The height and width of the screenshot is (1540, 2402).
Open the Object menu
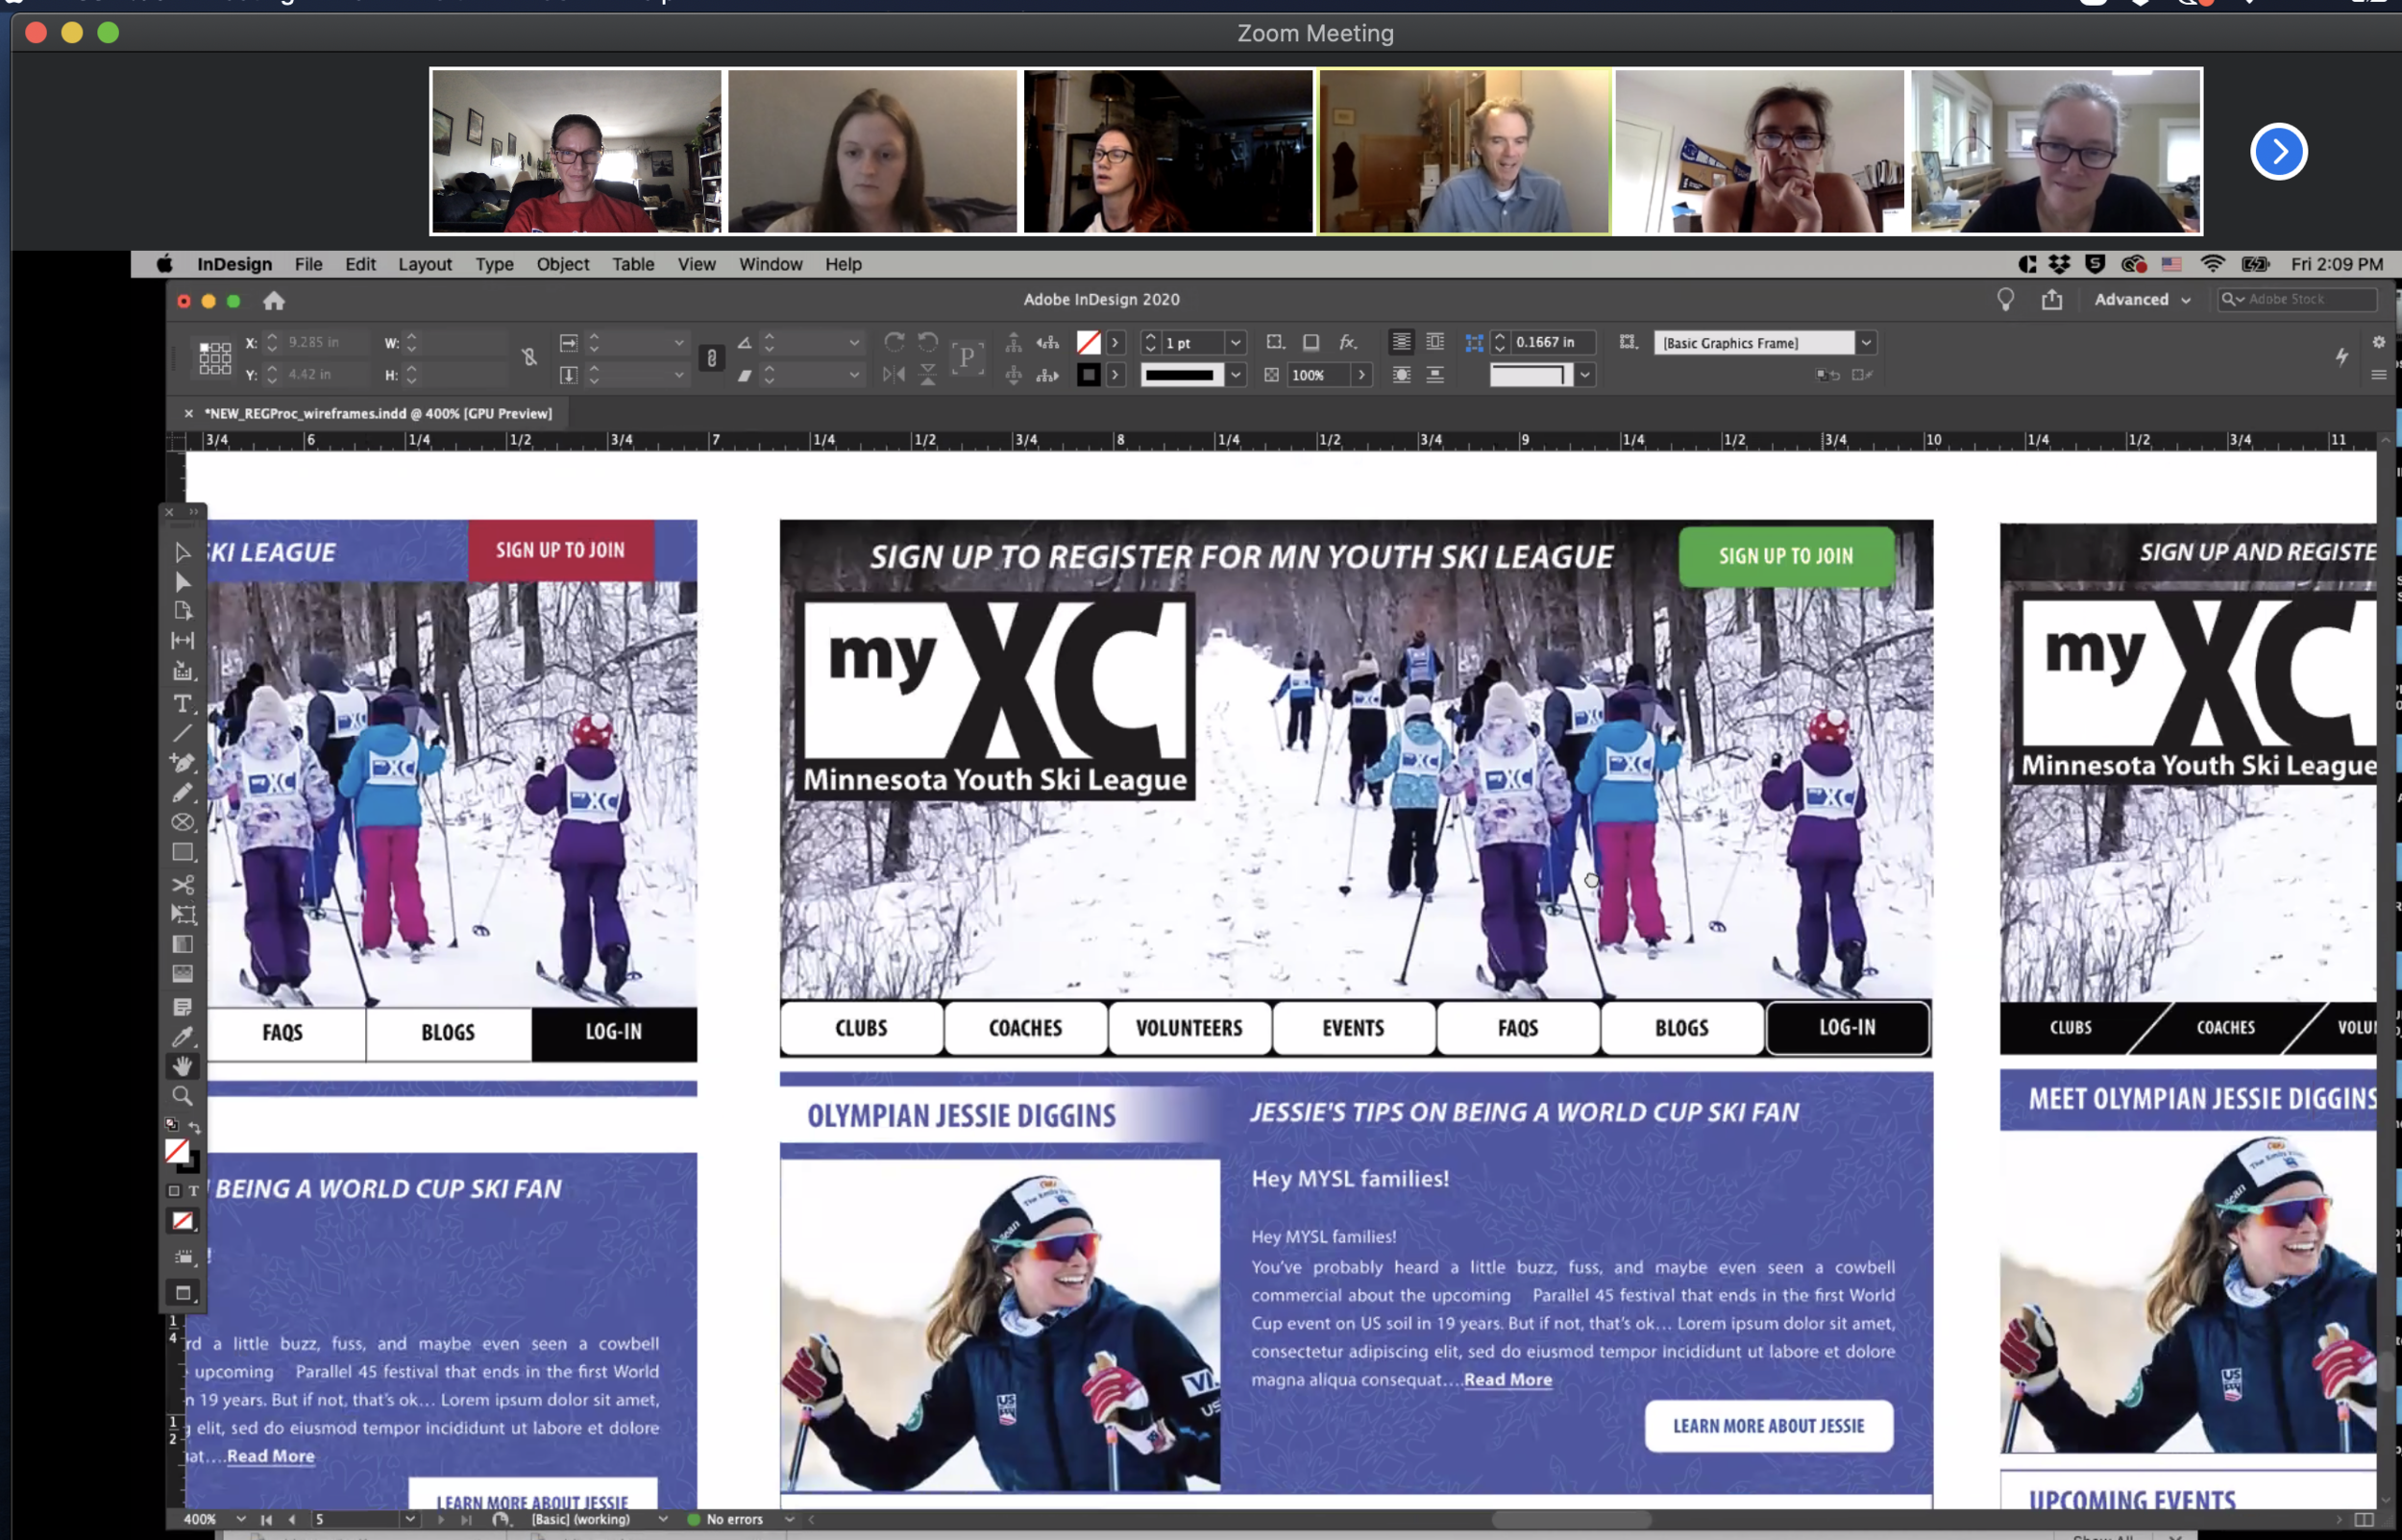[x=562, y=264]
